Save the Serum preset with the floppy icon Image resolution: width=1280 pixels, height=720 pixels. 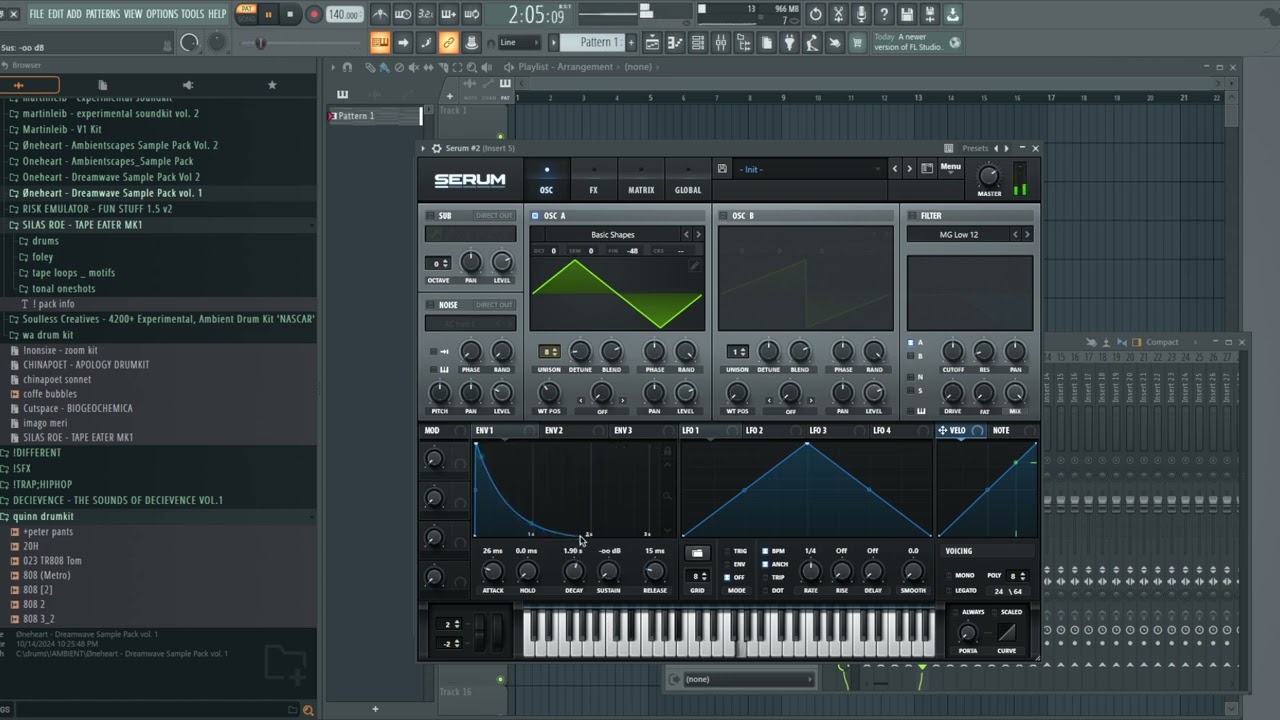click(x=722, y=169)
